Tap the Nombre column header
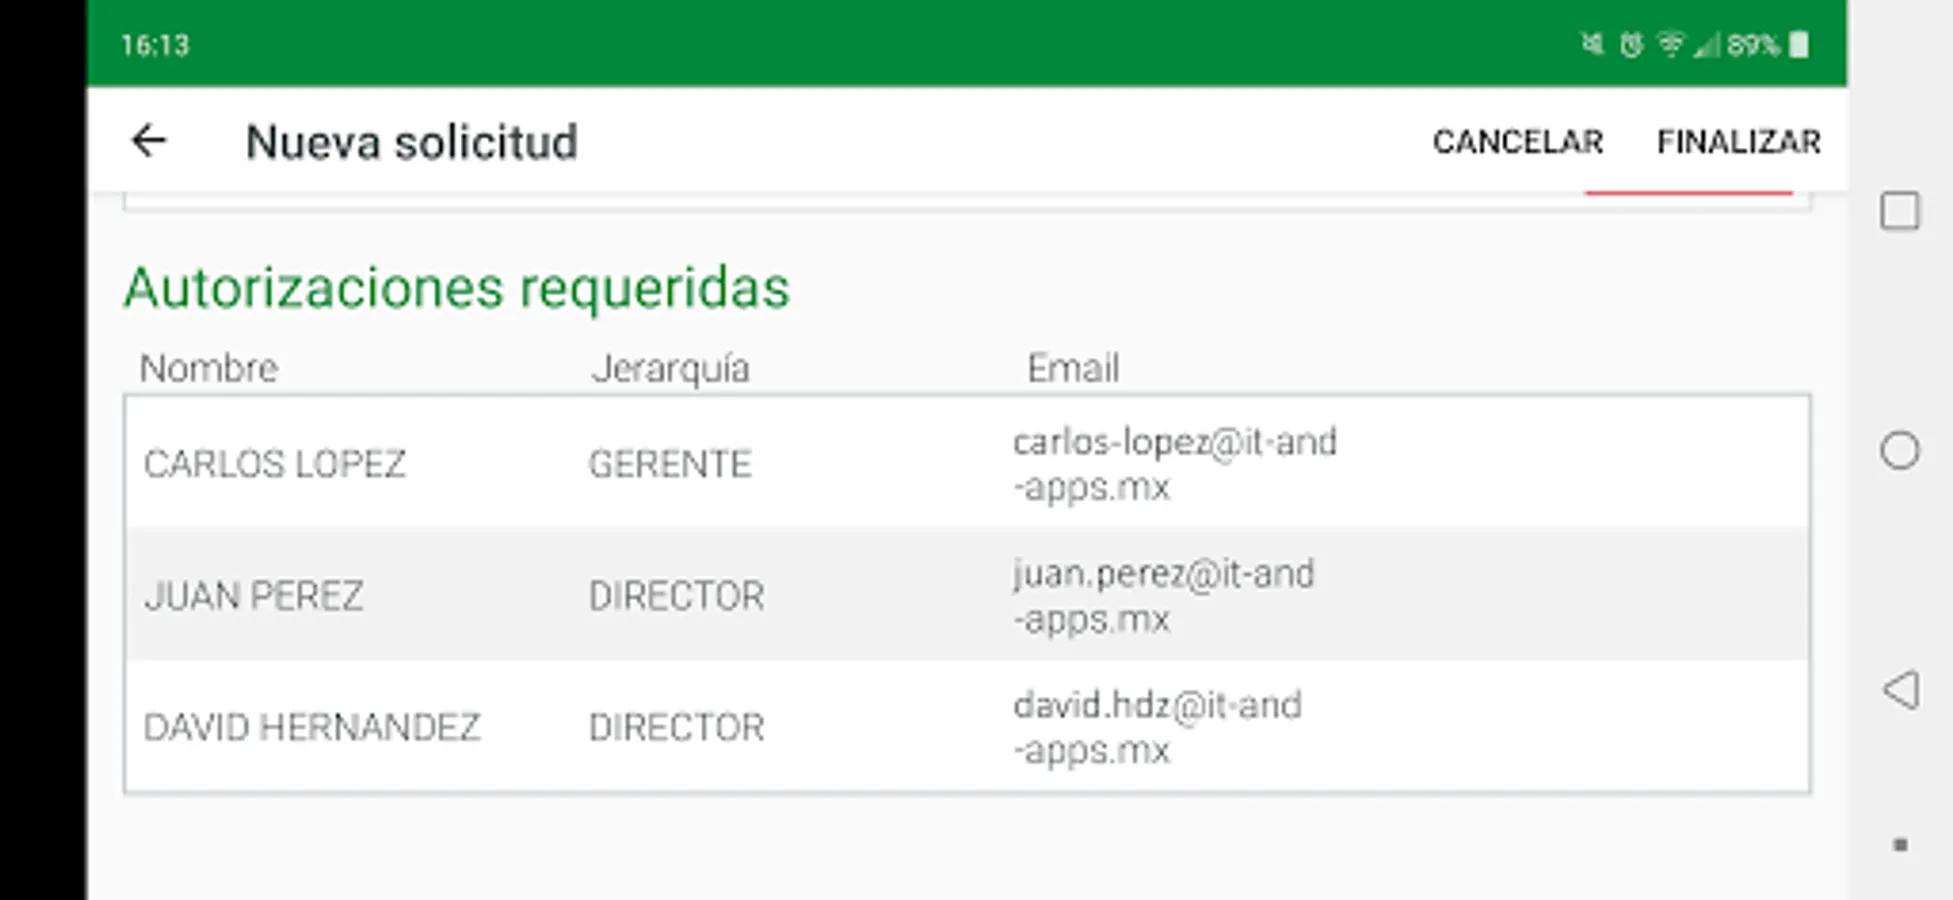This screenshot has width=1953, height=900. (x=208, y=368)
